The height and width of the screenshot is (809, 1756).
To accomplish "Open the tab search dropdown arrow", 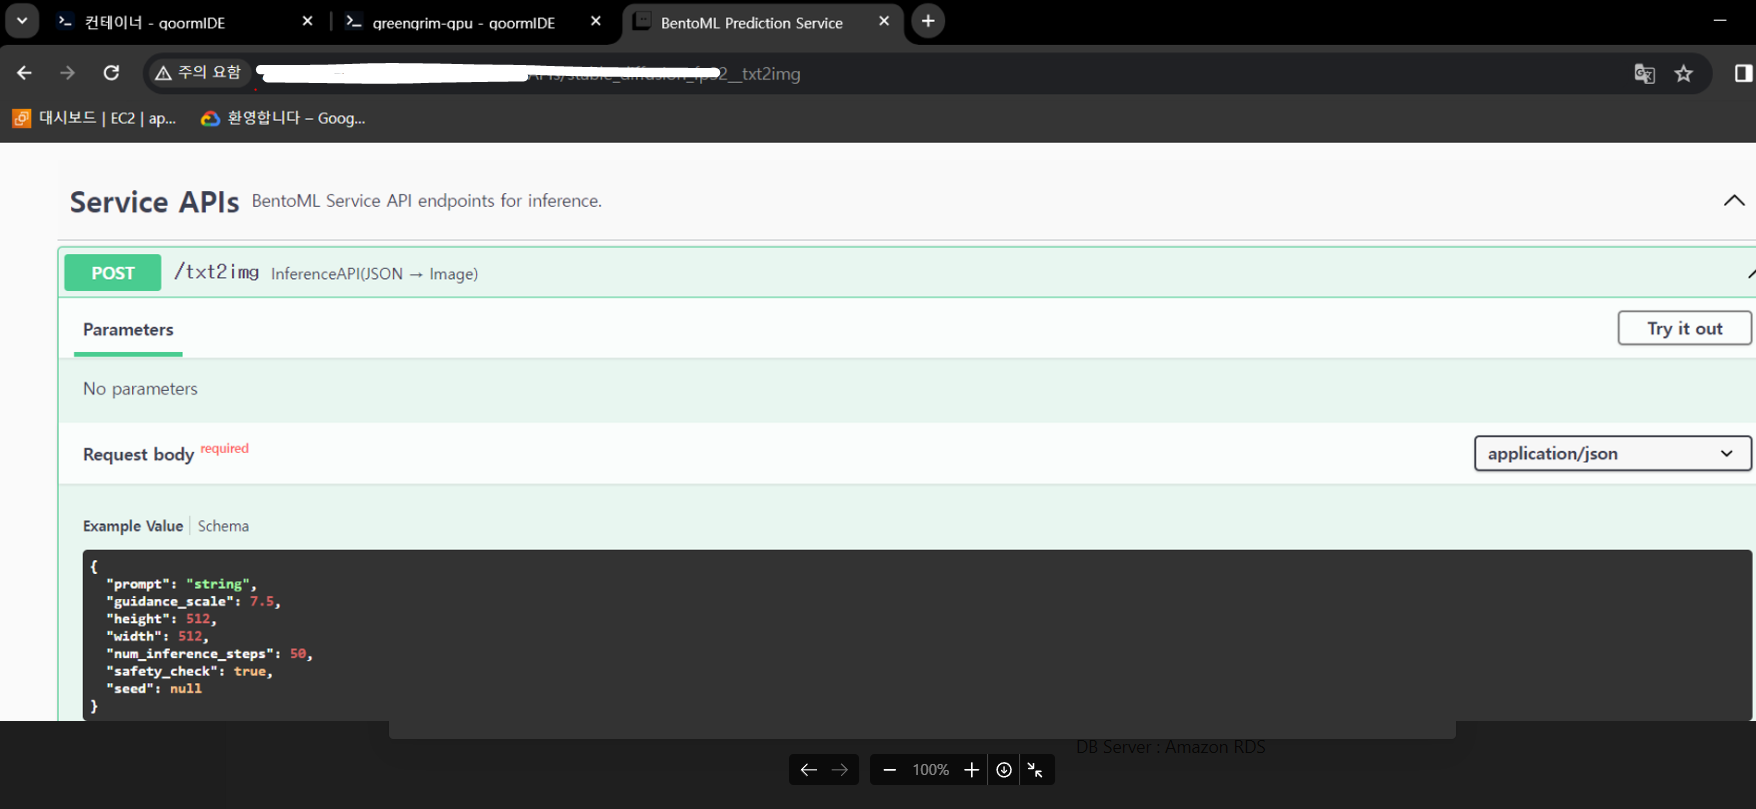I will point(22,21).
